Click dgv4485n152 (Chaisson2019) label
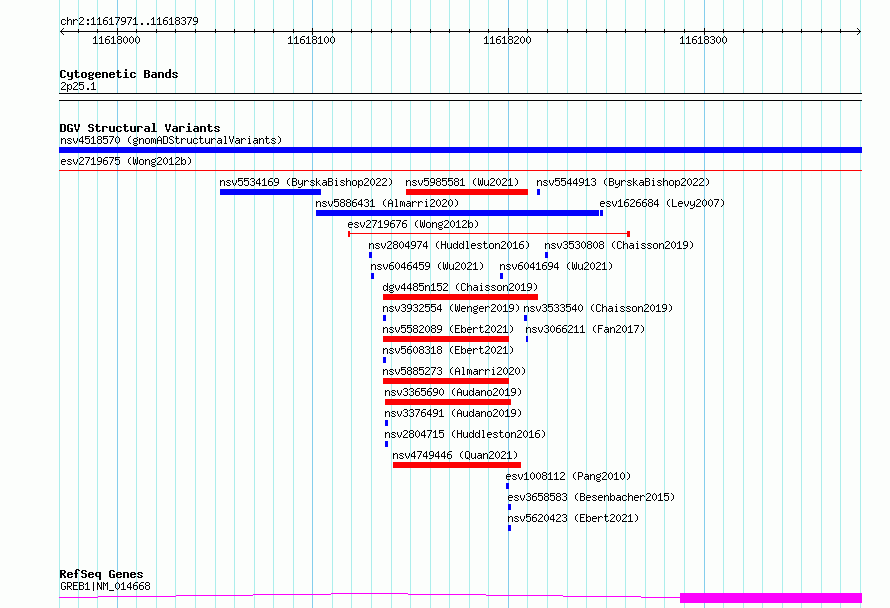Image resolution: width=890 pixels, height=608 pixels. 460,287
